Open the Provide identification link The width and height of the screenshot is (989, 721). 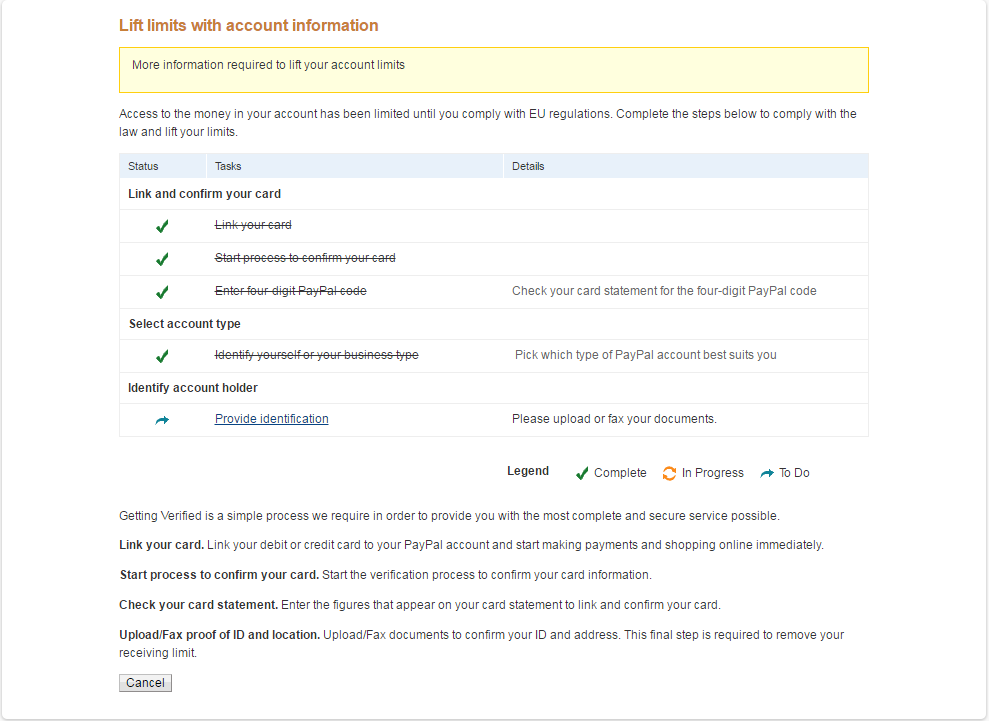click(271, 419)
